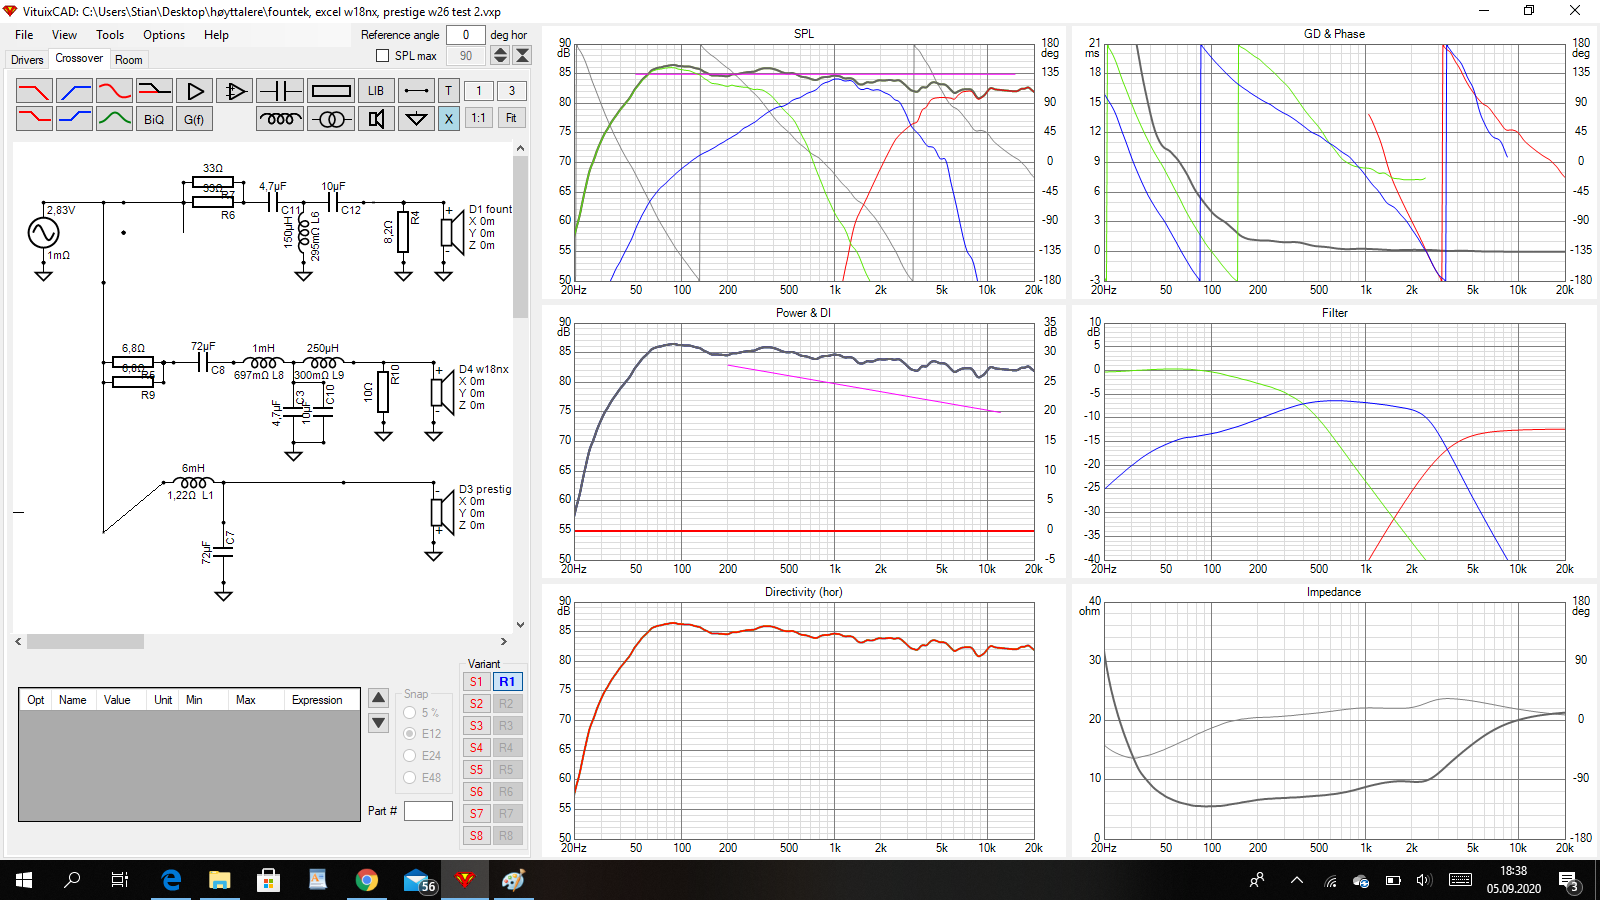Click the schematic scroll right arrow
The image size is (1600, 900).
[x=503, y=641]
